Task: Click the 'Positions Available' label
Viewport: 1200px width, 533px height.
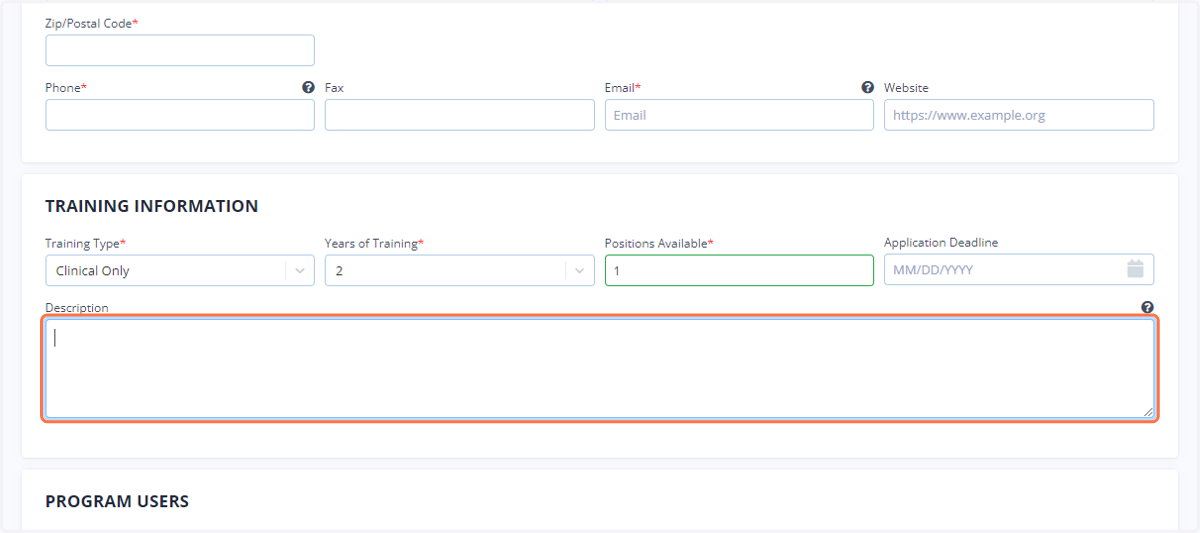Action: 659,243
